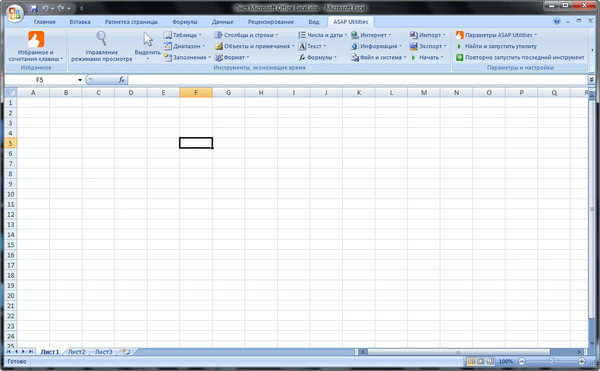The width and height of the screenshot is (600, 371).
Task: Open the Числа и даты menu
Action: pos(322,35)
